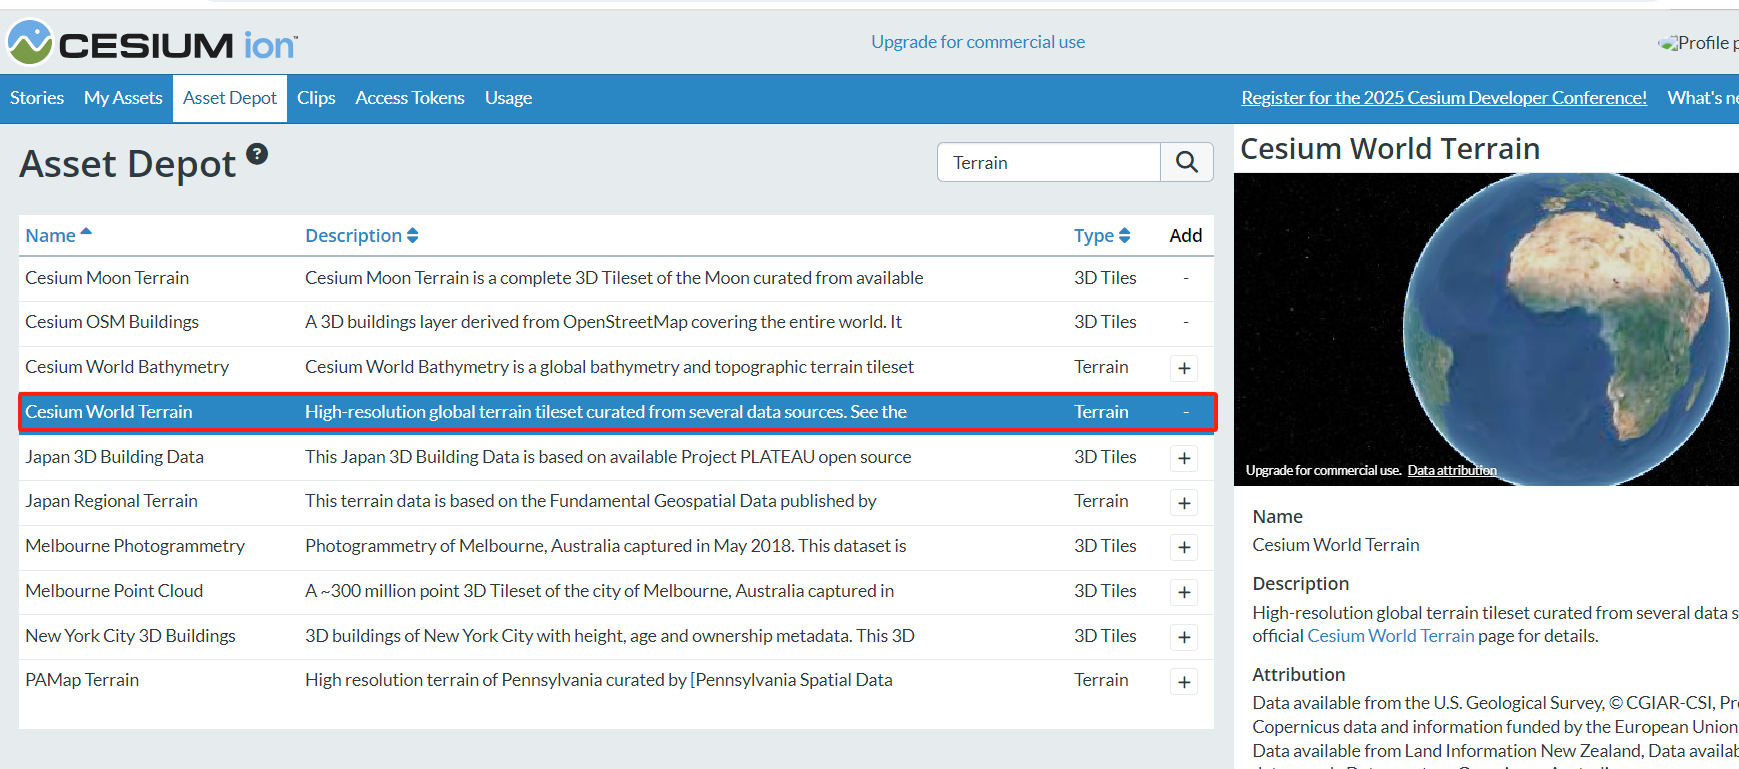Add Melbourne Point Cloud with plus button
1739x769 pixels.
[1184, 592]
